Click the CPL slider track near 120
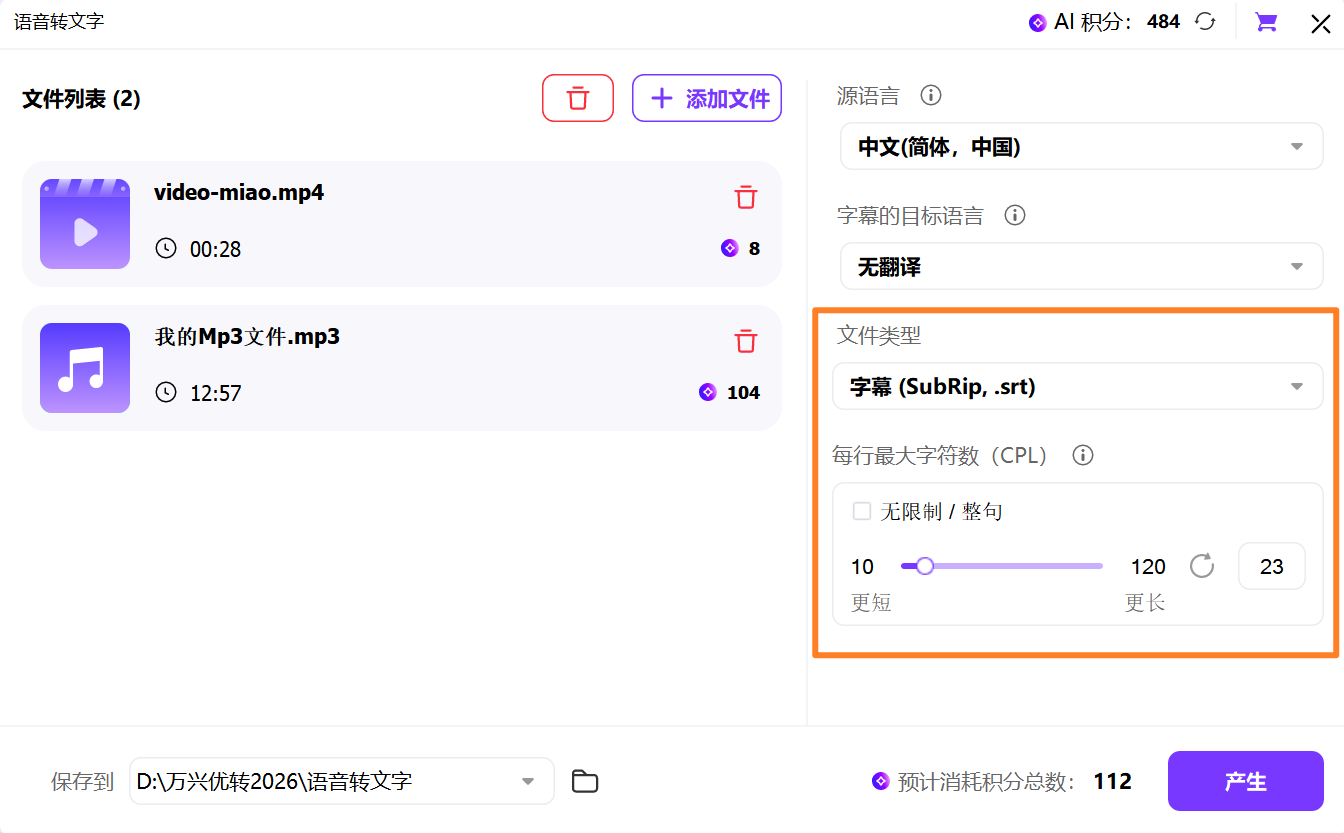 [x=1095, y=566]
